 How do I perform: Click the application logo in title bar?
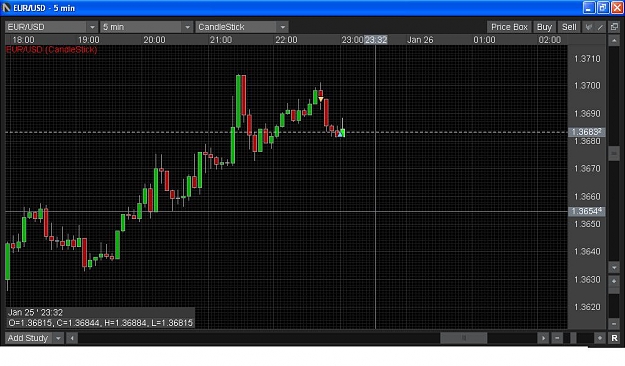click(x=6, y=8)
